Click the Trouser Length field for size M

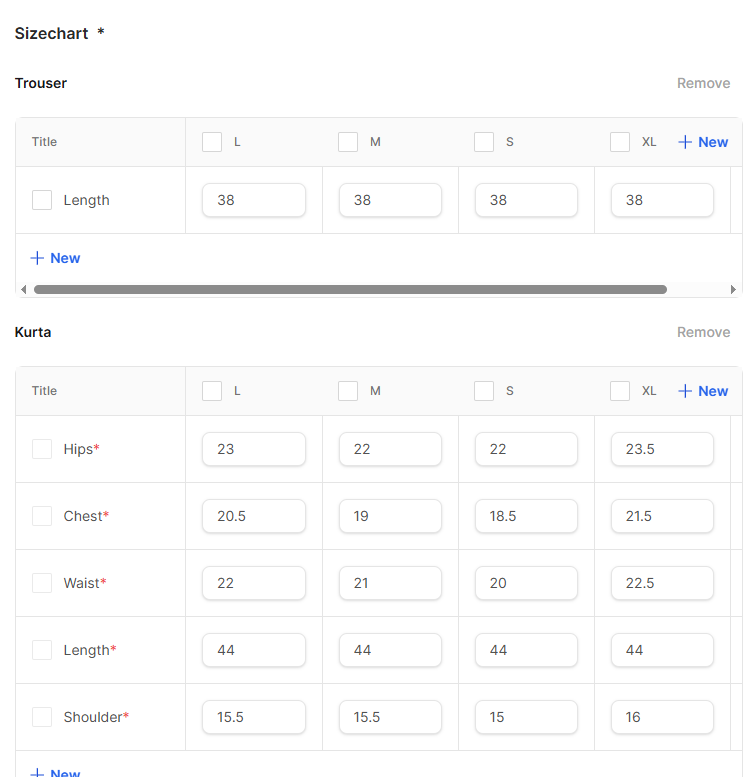[x=390, y=200]
